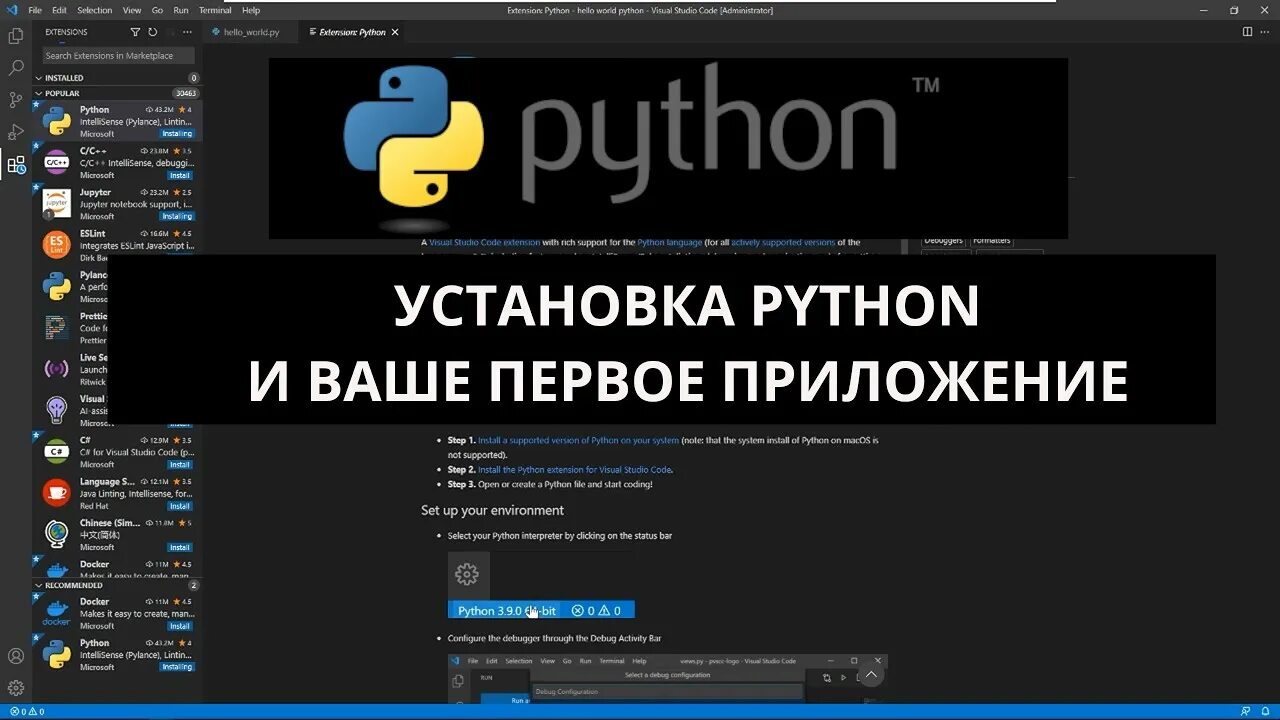Click the ESLint extension logo
The image size is (1280, 720).
57,244
